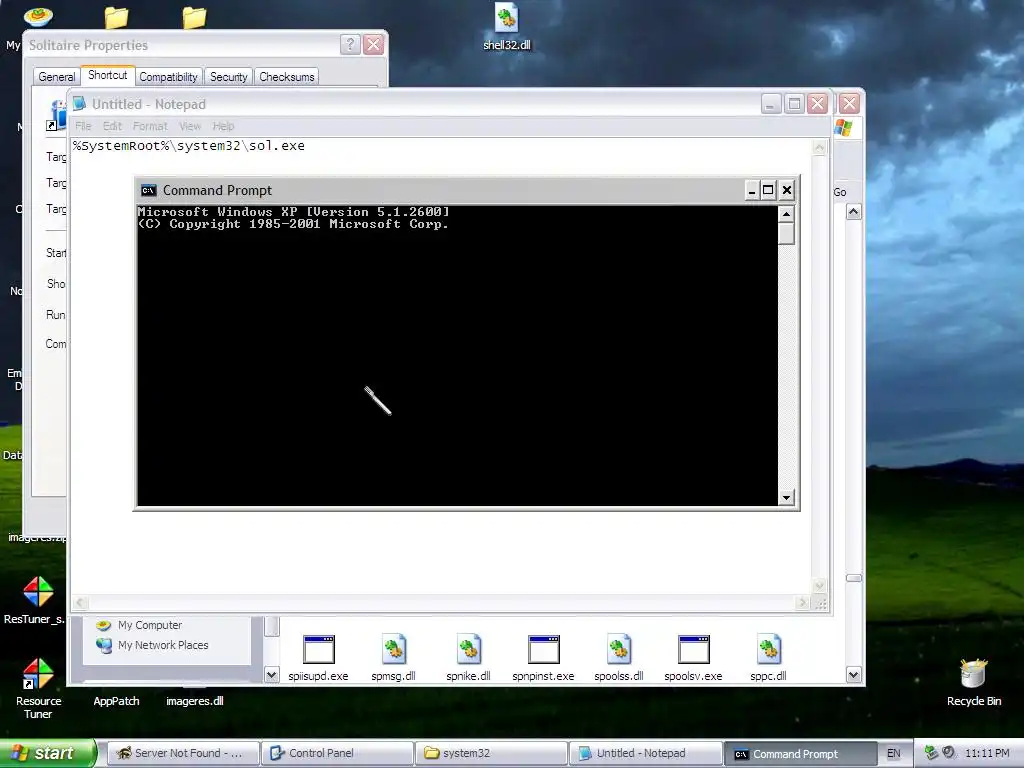1024x768 pixels.
Task: Switch to the Security tab
Action: point(229,76)
